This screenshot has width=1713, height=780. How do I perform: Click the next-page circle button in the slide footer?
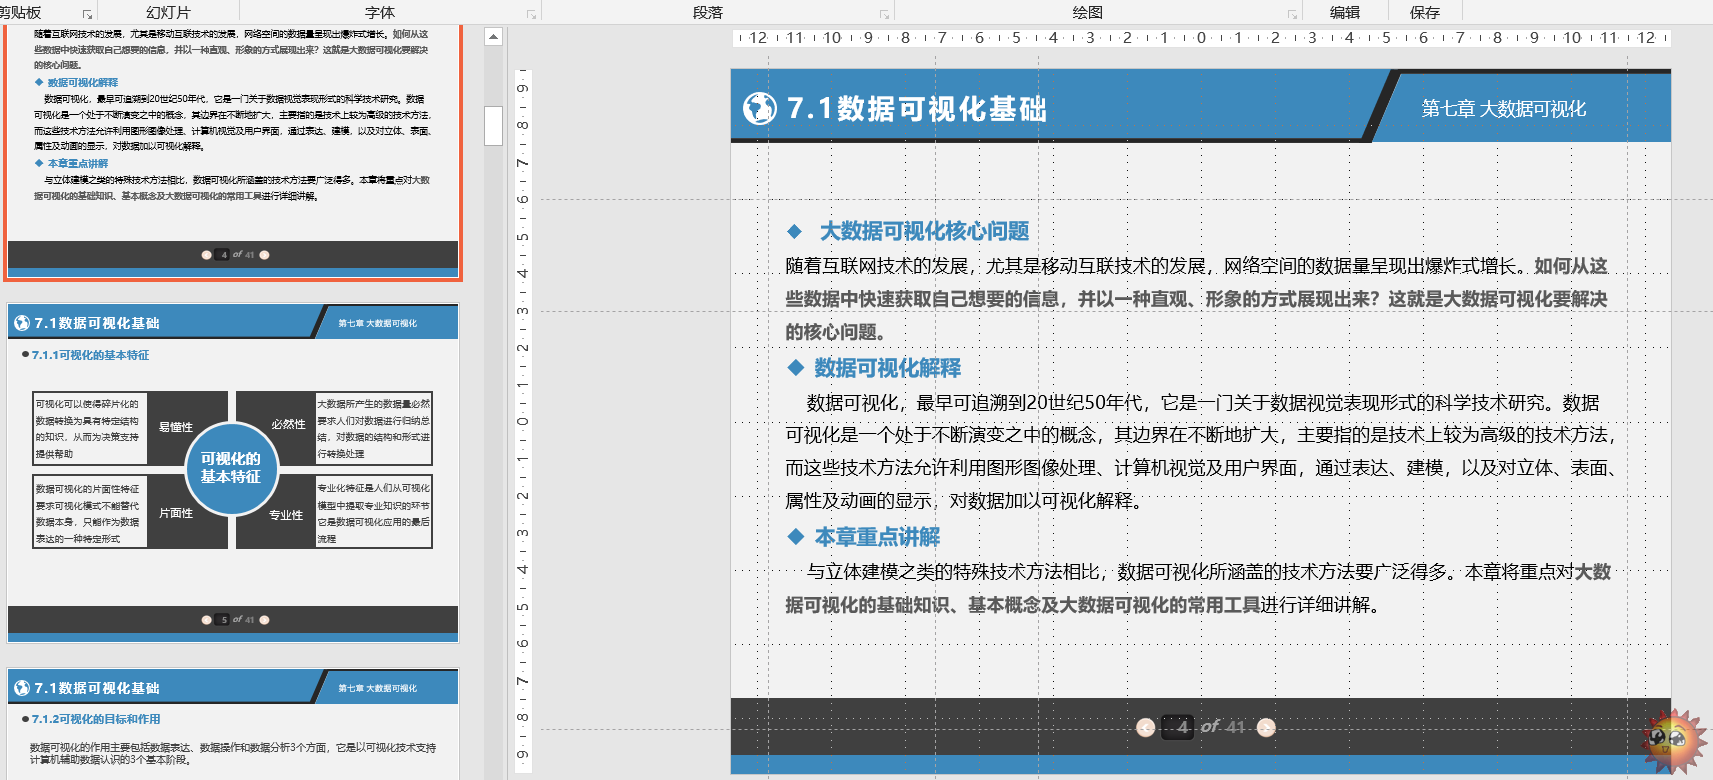1266,727
